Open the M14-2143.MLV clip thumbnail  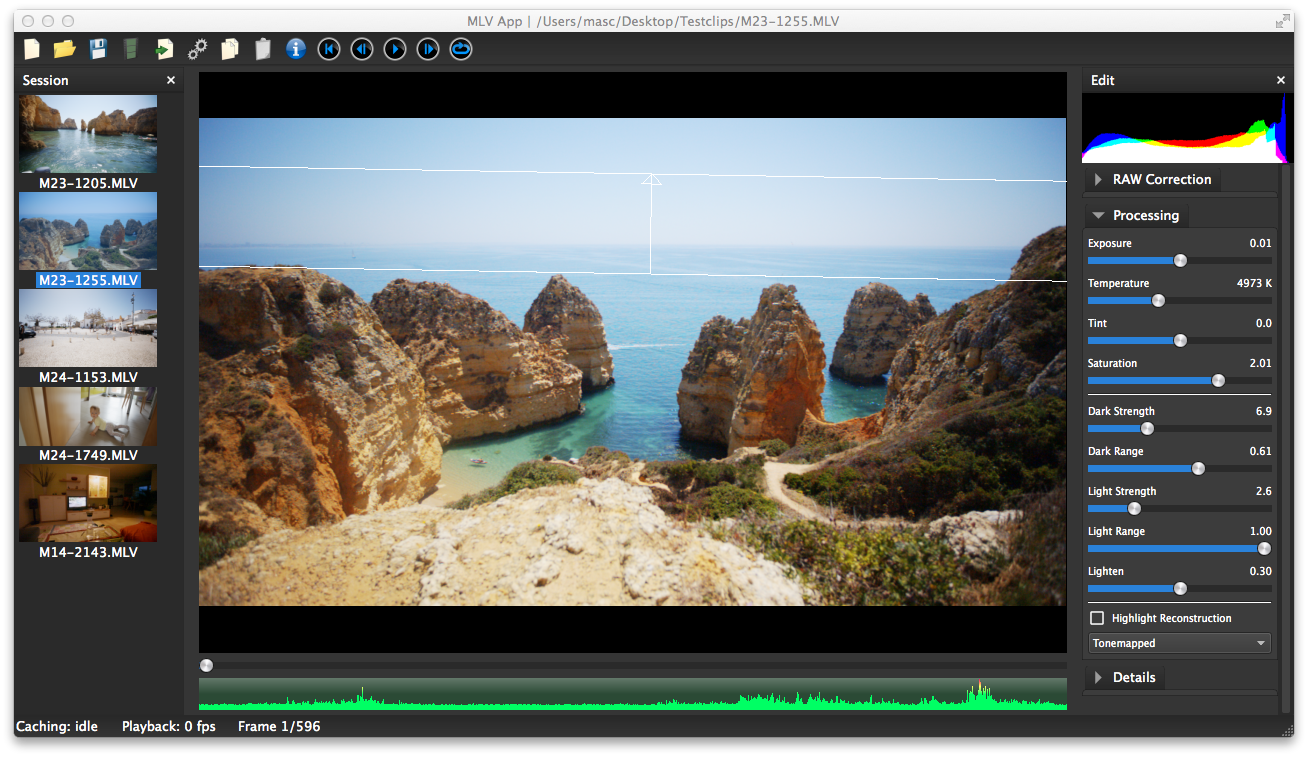(88, 503)
